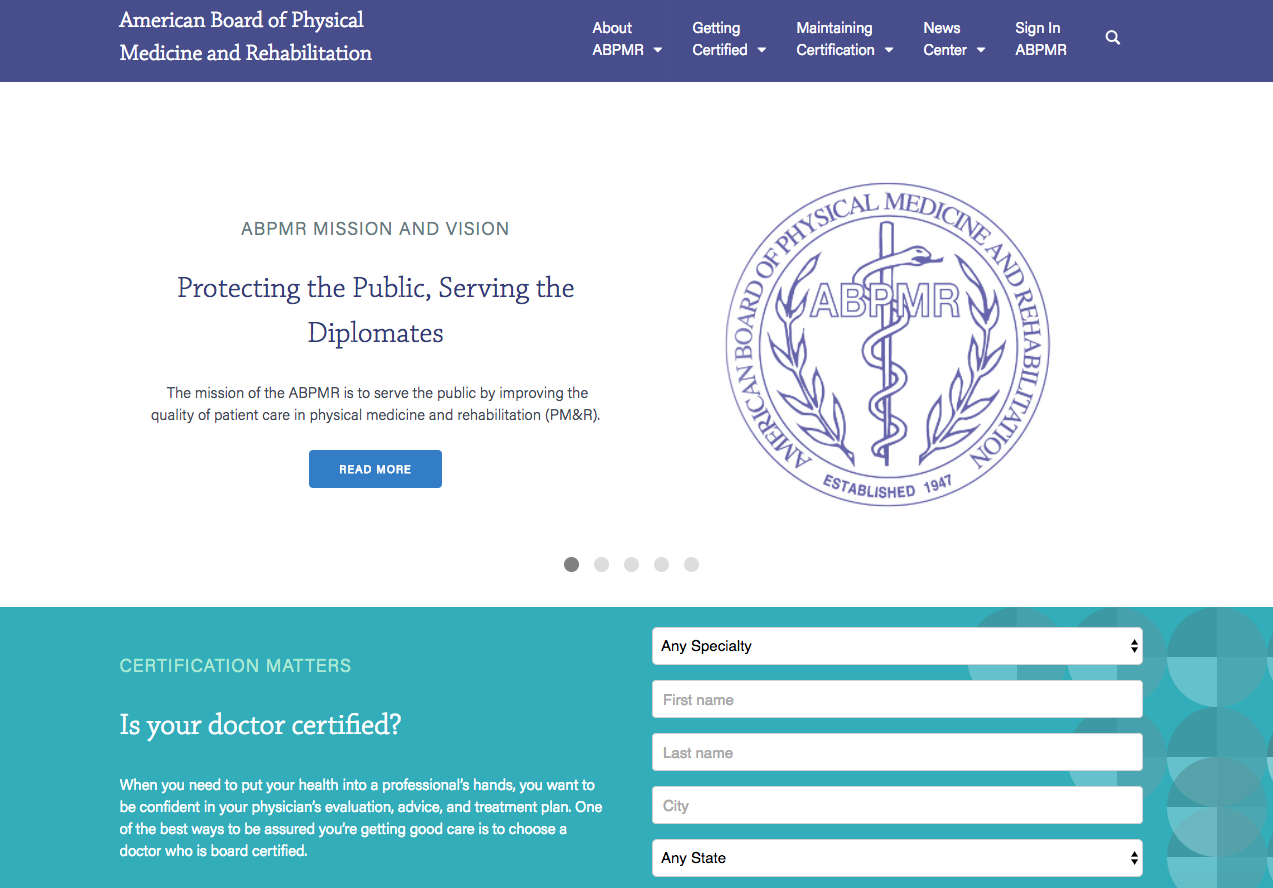Select the fifth carousel slide dot
This screenshot has width=1273, height=888.
coord(691,564)
